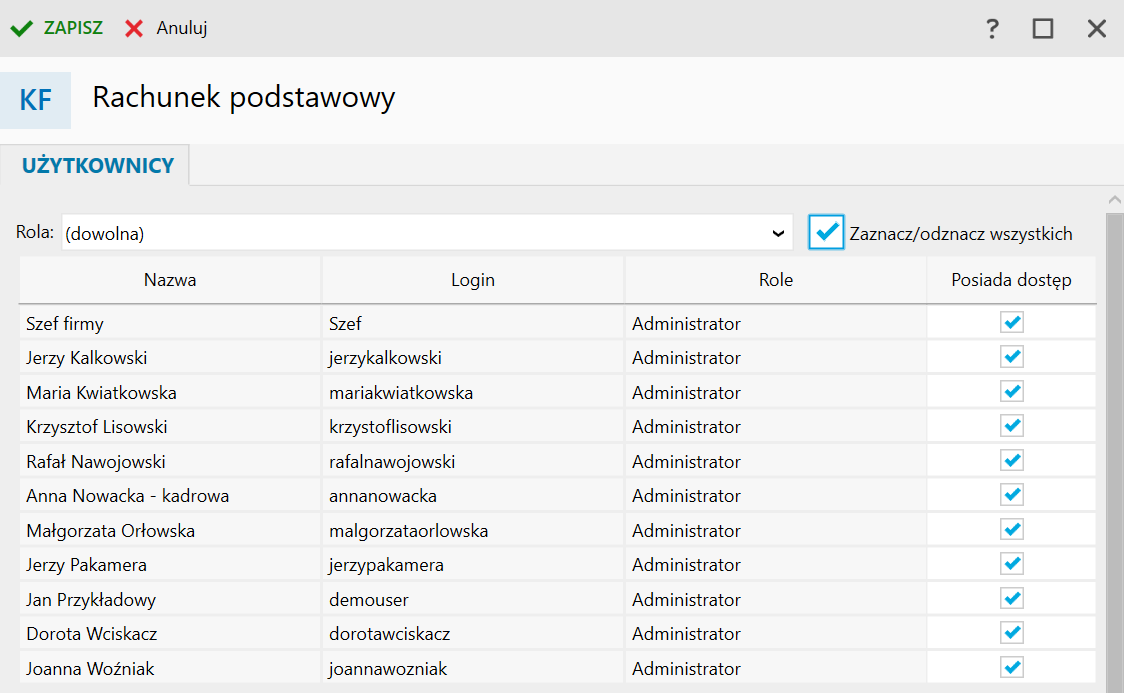Switch to the UŻYTKOWNICY tab
Viewport: 1124px width, 693px height.
[98, 166]
